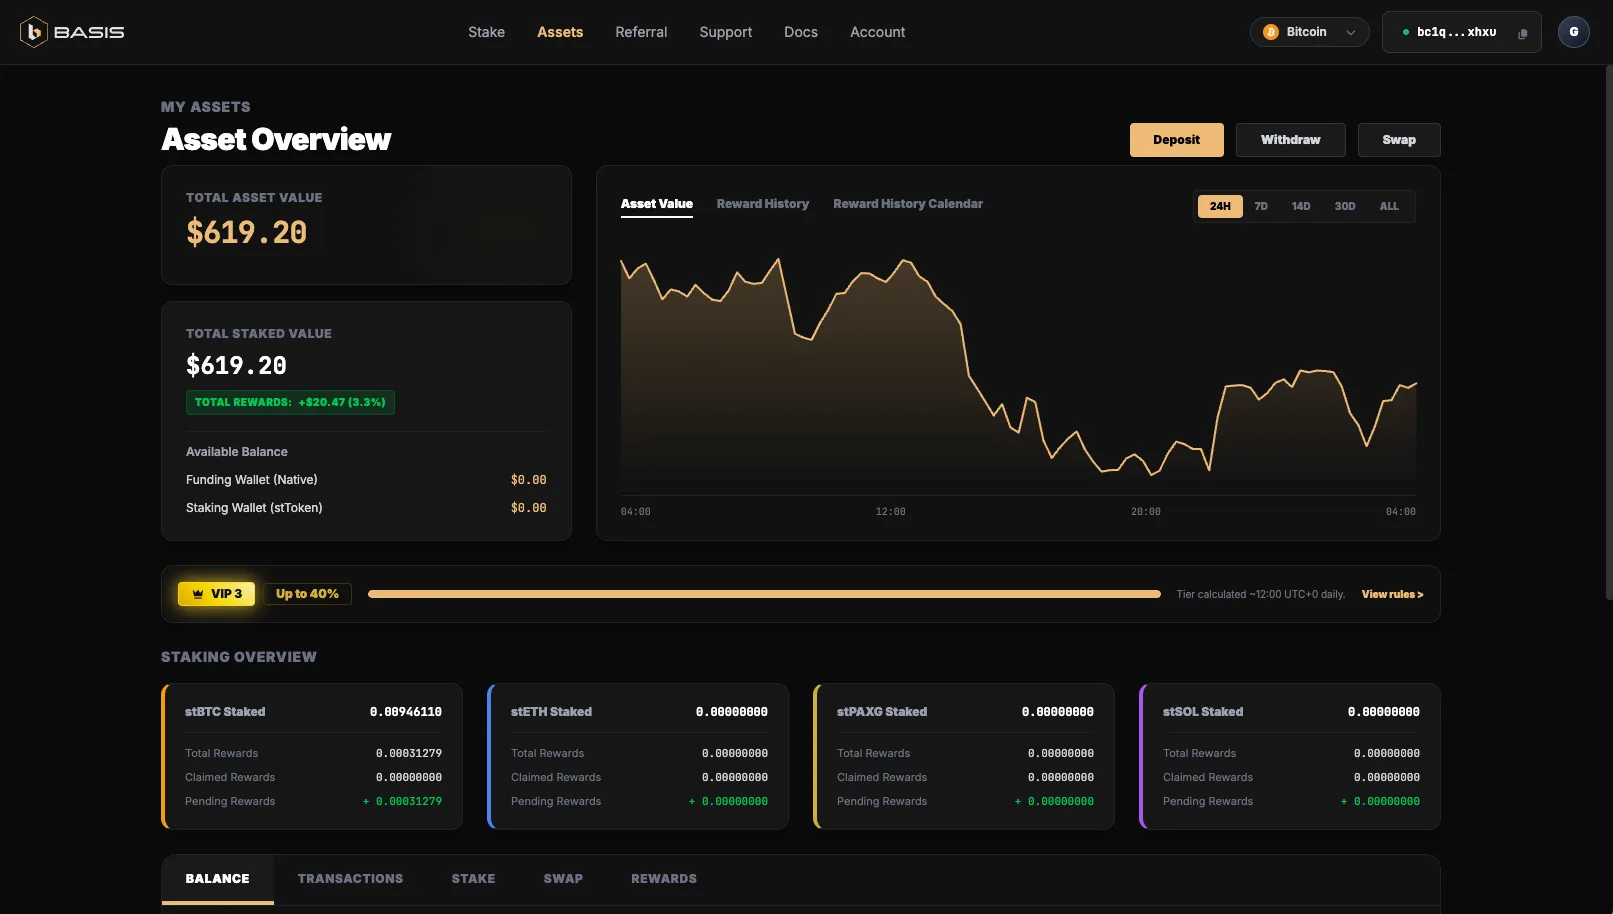Click the Bitcoin coin icon
The image size is (1613, 914).
point(1271,32)
